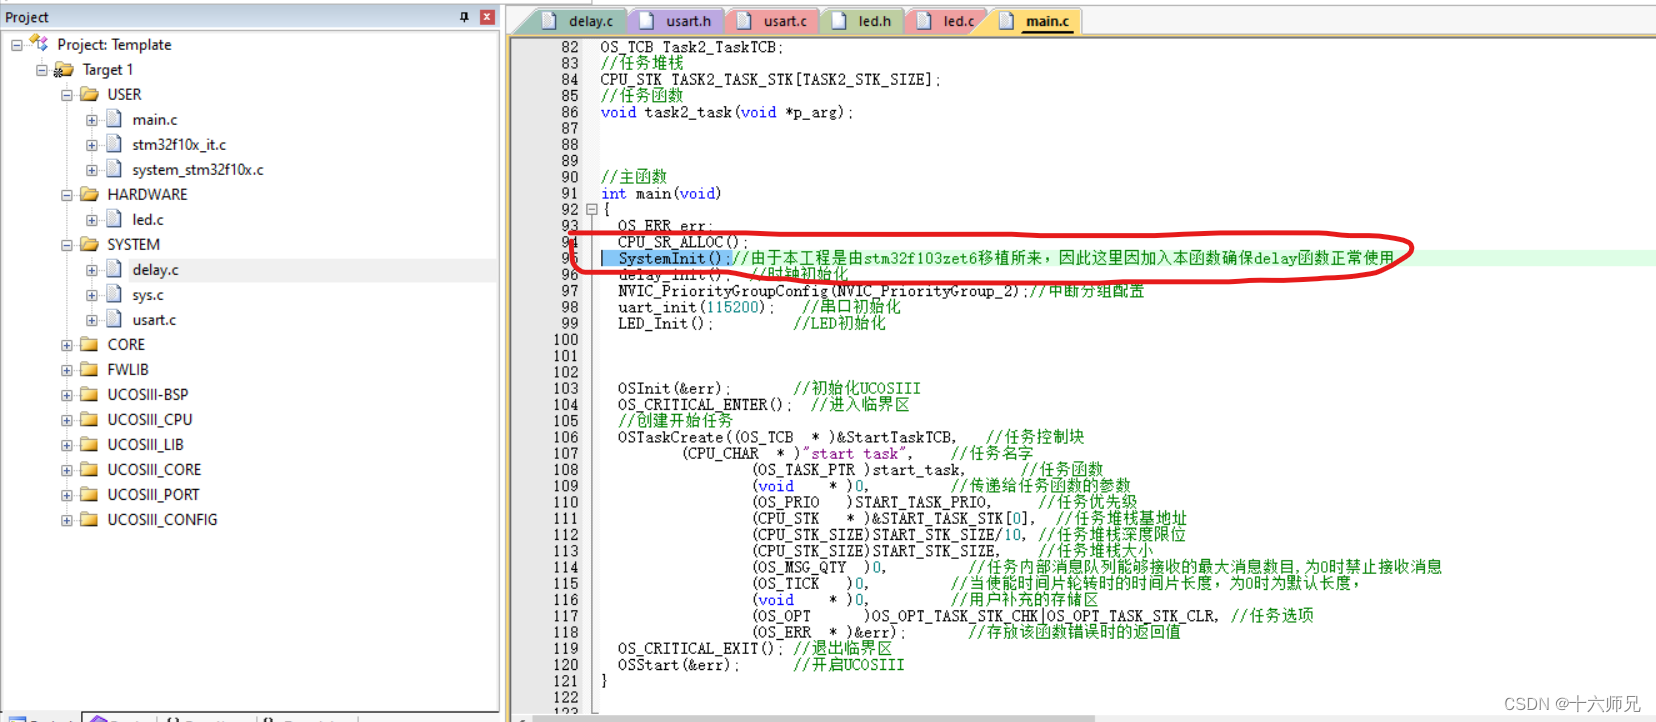Click the system_stm32f10x.c file icon
Image resolution: width=1656 pixels, height=722 pixels.
[x=114, y=169]
